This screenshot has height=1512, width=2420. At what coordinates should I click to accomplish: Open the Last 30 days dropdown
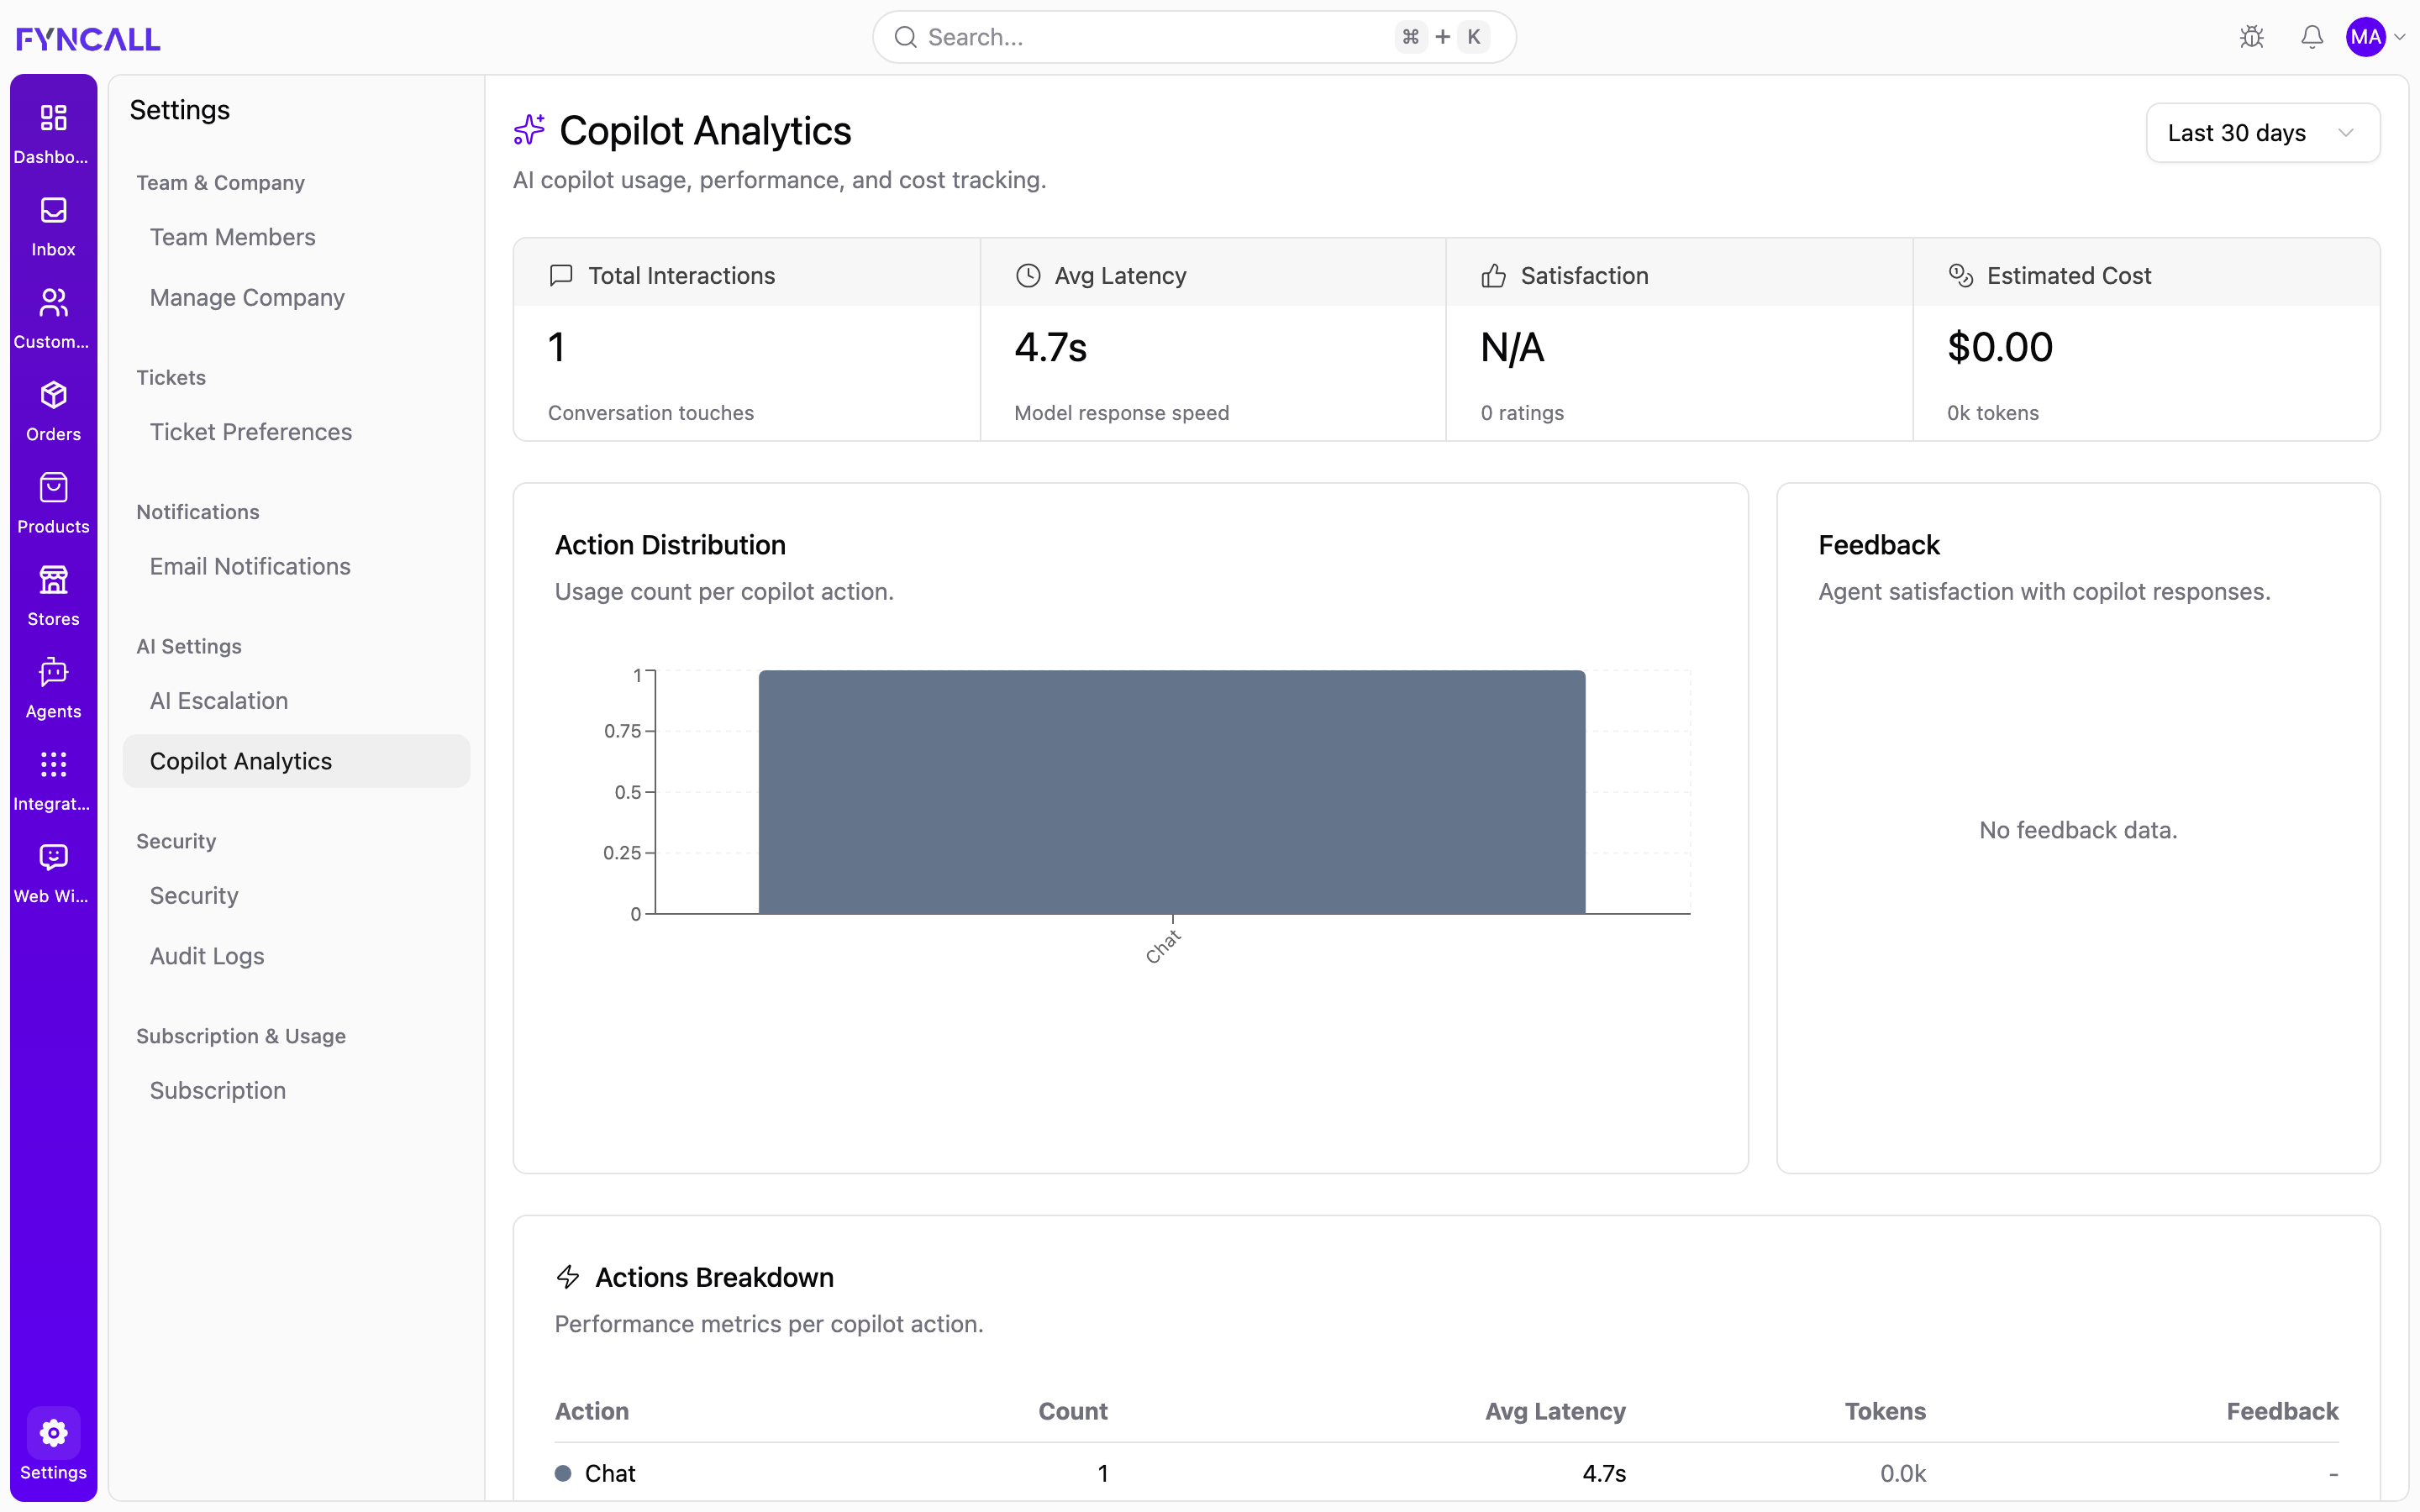tap(2263, 133)
